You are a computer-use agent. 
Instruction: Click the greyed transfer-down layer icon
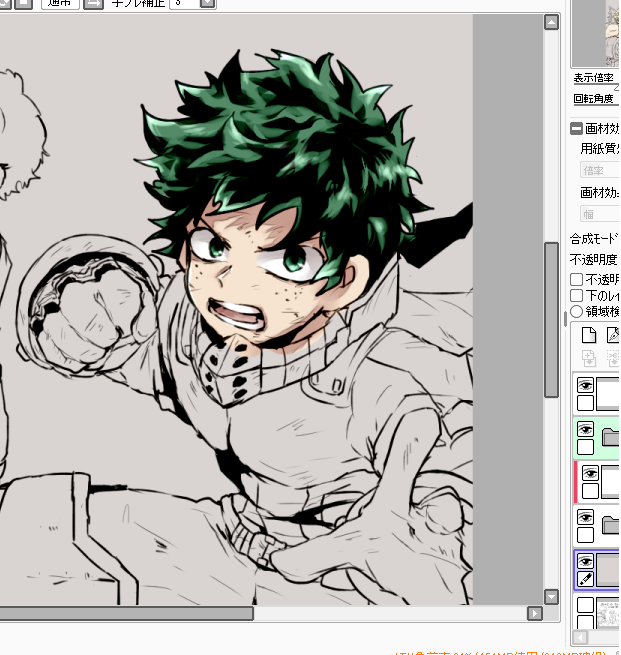[x=589, y=358]
